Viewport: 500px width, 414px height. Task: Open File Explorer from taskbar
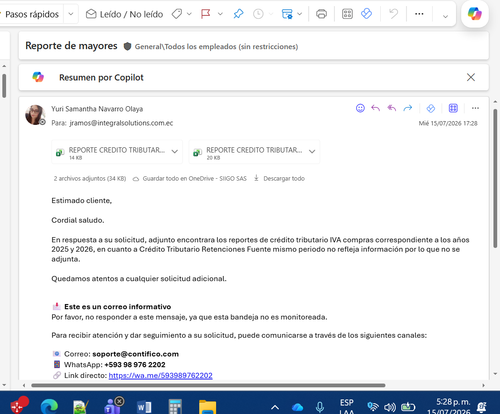[207, 407]
